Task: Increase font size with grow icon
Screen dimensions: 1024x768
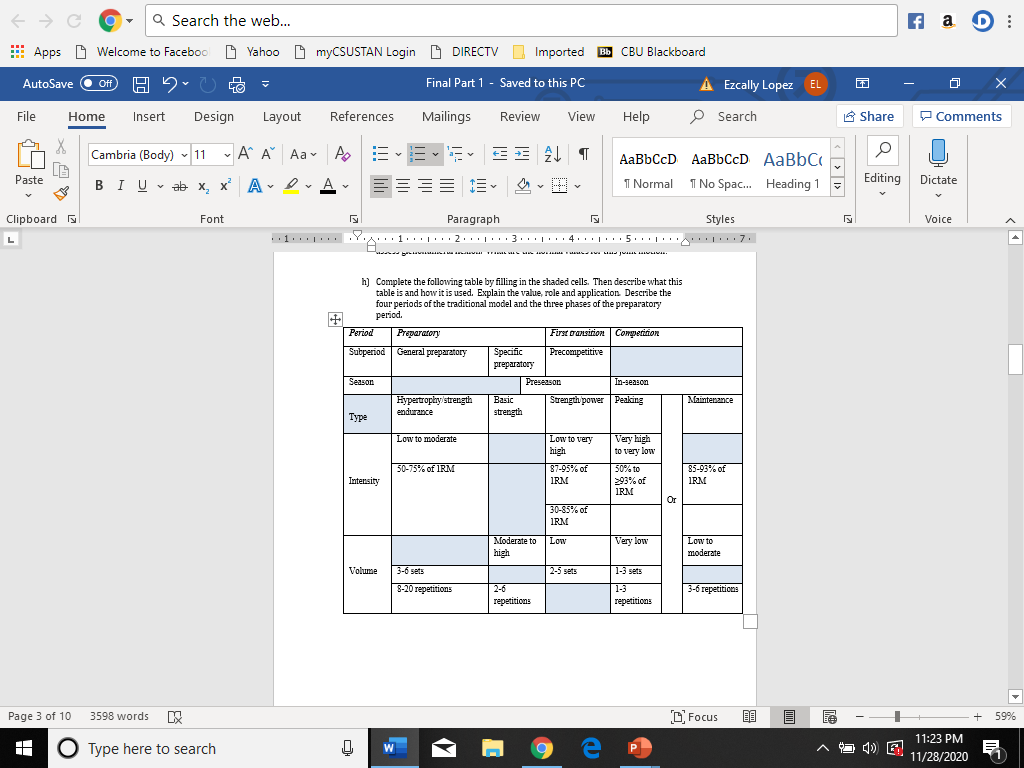Action: click(245, 154)
